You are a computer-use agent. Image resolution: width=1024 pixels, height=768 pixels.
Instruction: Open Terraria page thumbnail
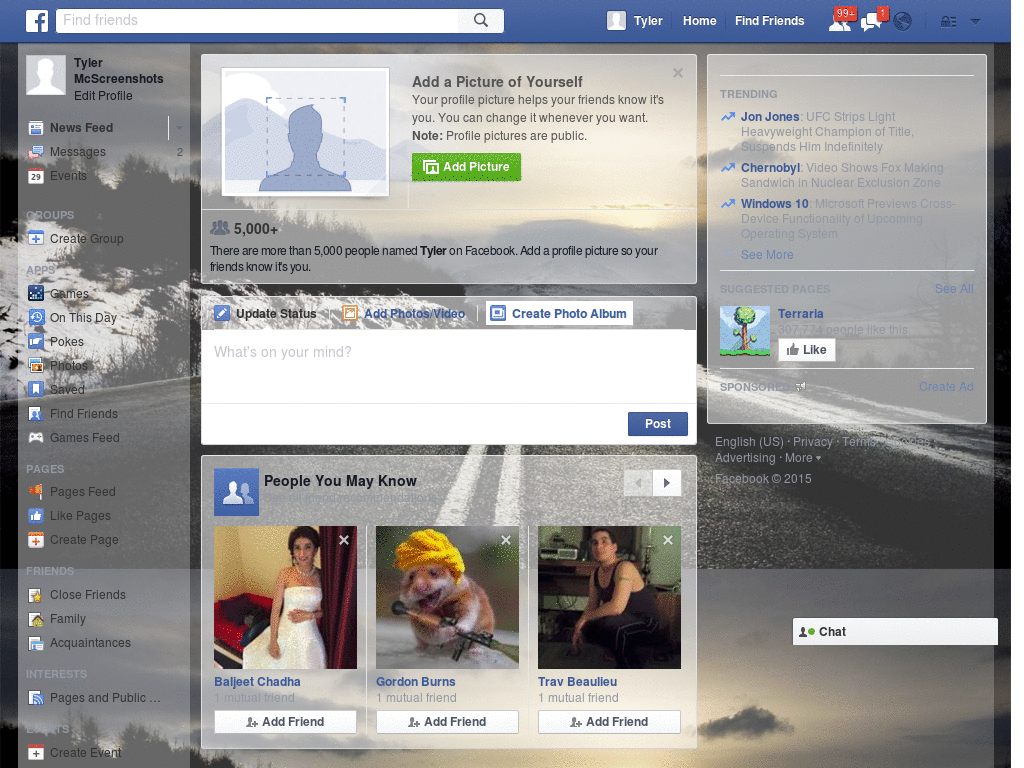[745, 331]
